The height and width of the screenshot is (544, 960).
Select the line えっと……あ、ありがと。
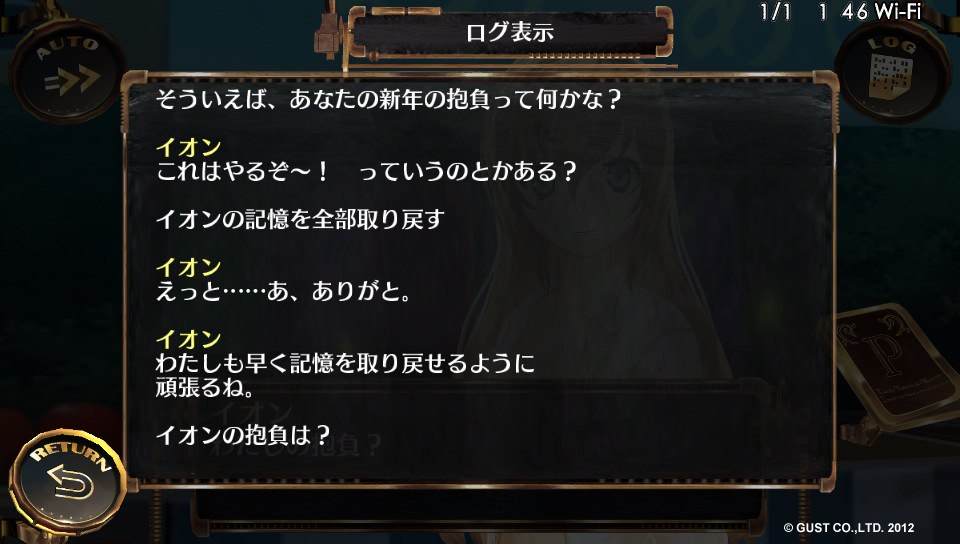(283, 291)
